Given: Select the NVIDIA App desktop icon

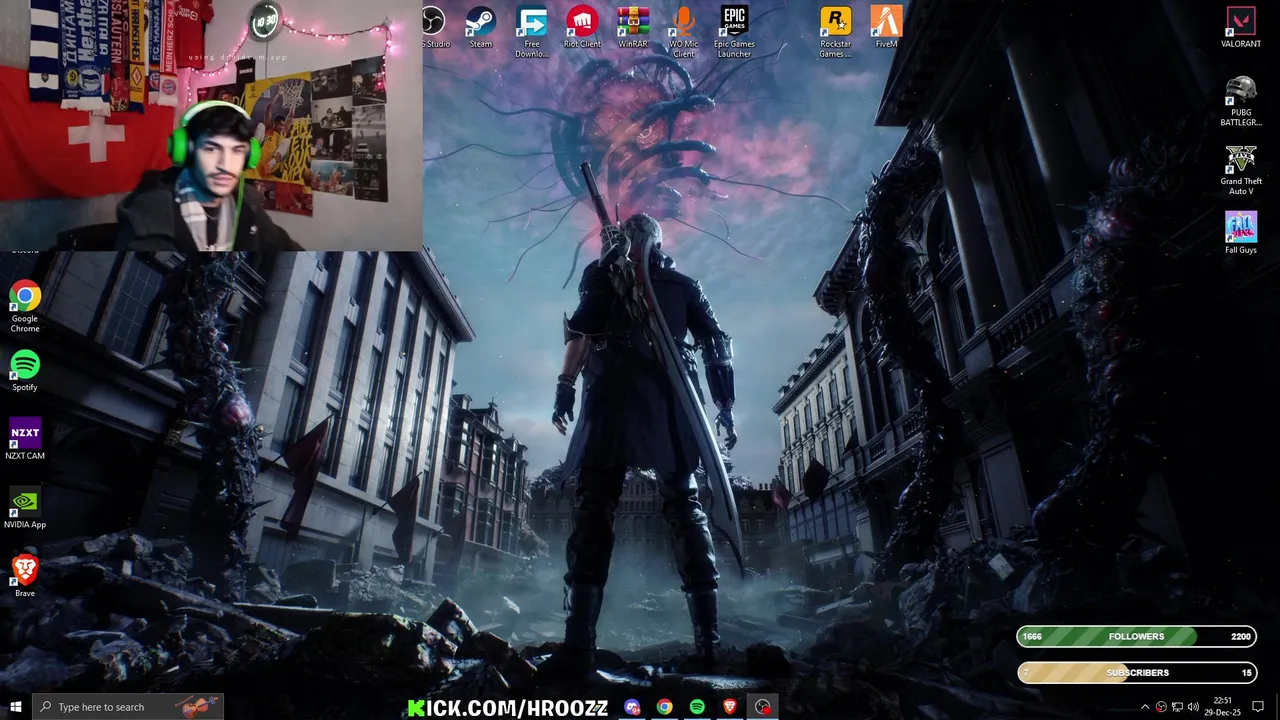Looking at the screenshot, I should coord(25,508).
